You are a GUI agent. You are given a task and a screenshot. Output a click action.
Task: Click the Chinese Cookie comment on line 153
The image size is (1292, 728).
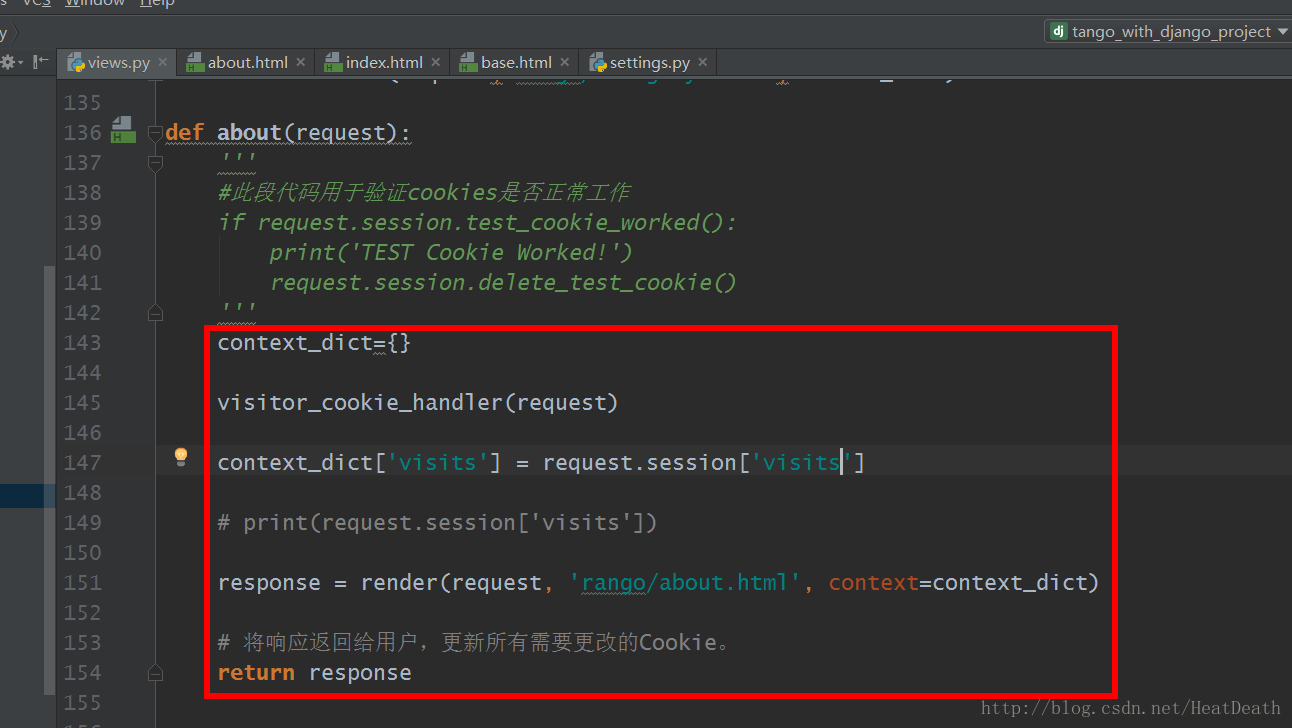(474, 642)
